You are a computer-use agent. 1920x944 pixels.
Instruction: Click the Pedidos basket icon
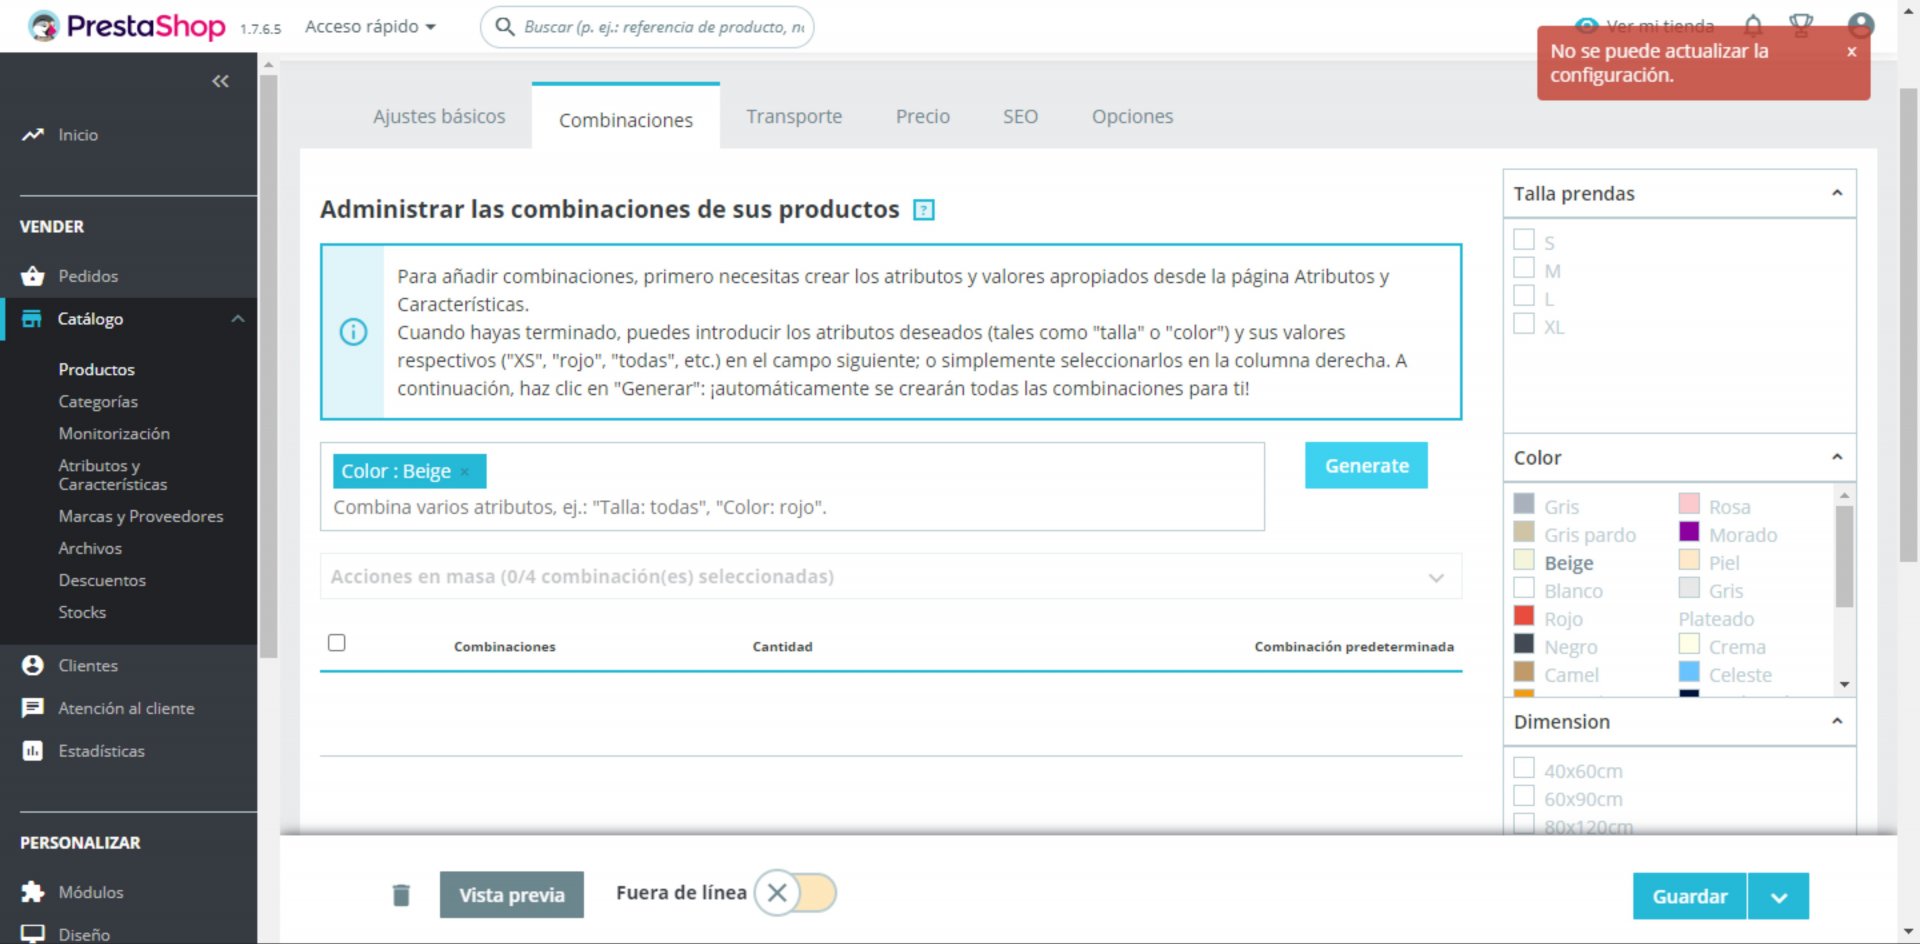tap(33, 276)
